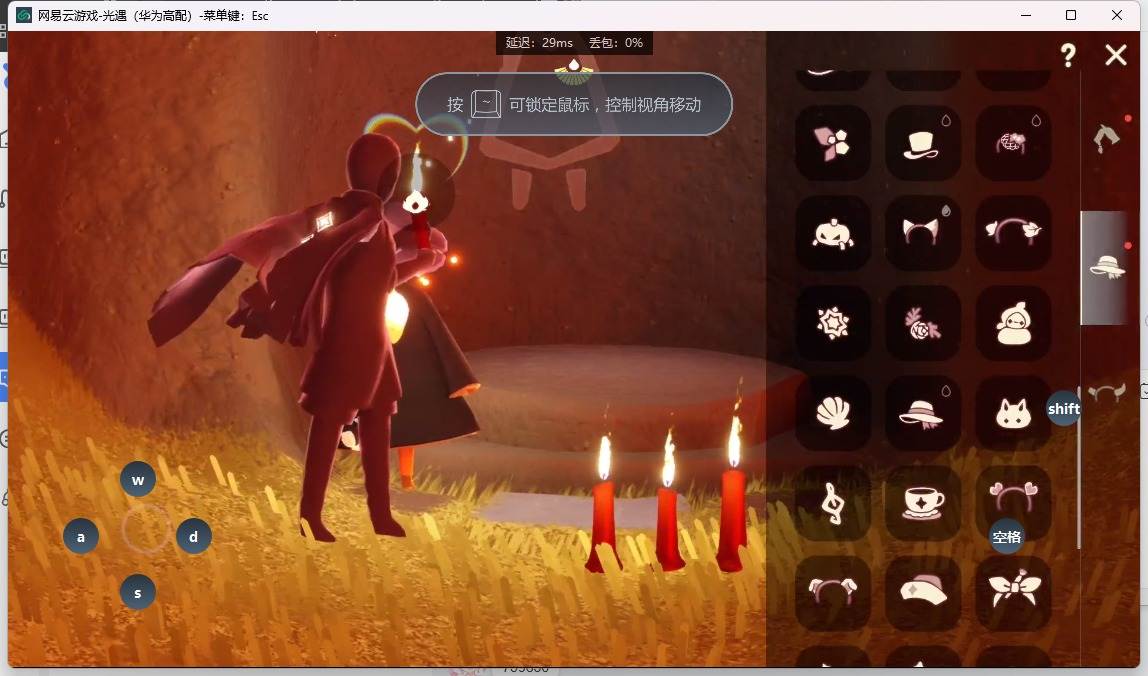The height and width of the screenshot is (676, 1148).
Task: Choose the cat ears headband
Action: [x=922, y=233]
